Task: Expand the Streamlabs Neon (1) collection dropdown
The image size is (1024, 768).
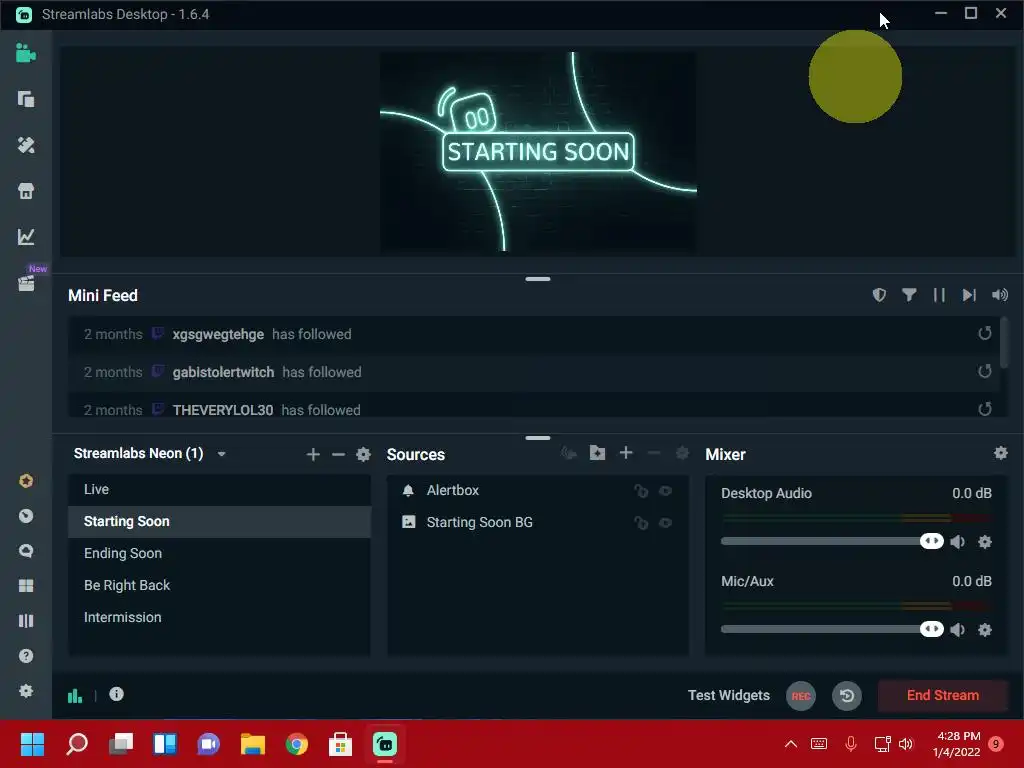Action: tap(221, 454)
